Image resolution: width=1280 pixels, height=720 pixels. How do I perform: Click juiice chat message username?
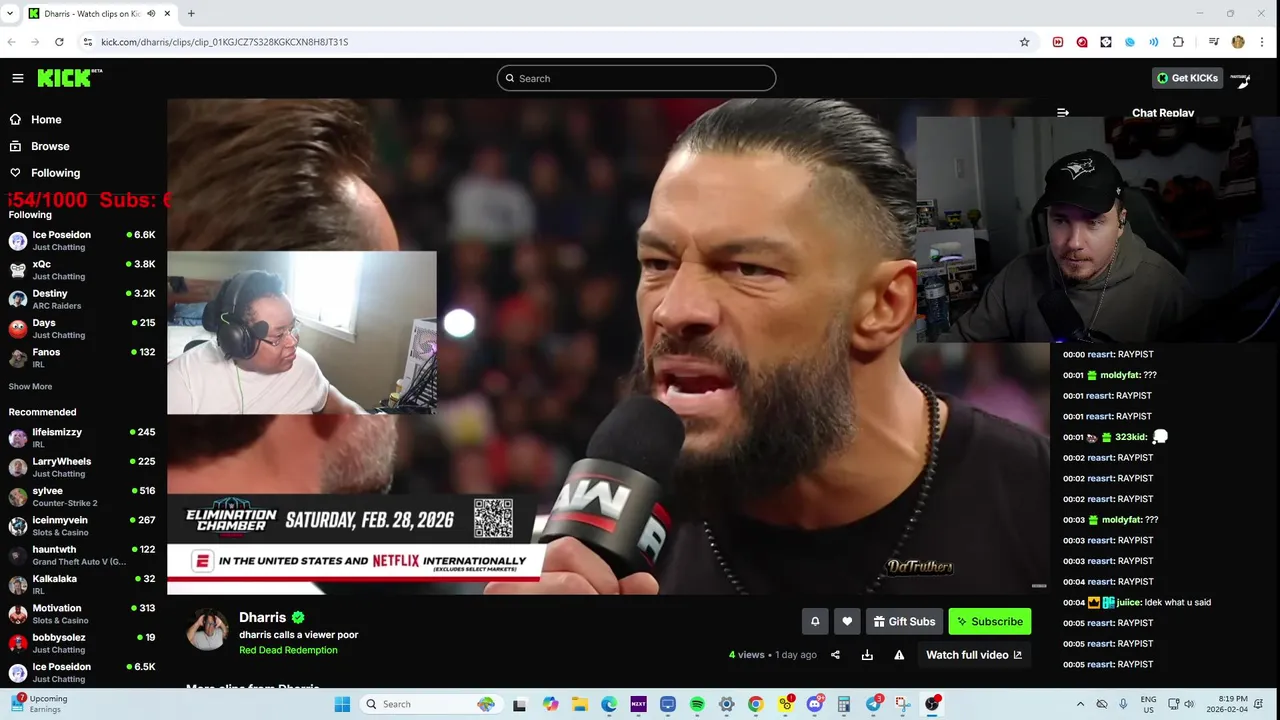(1128, 602)
